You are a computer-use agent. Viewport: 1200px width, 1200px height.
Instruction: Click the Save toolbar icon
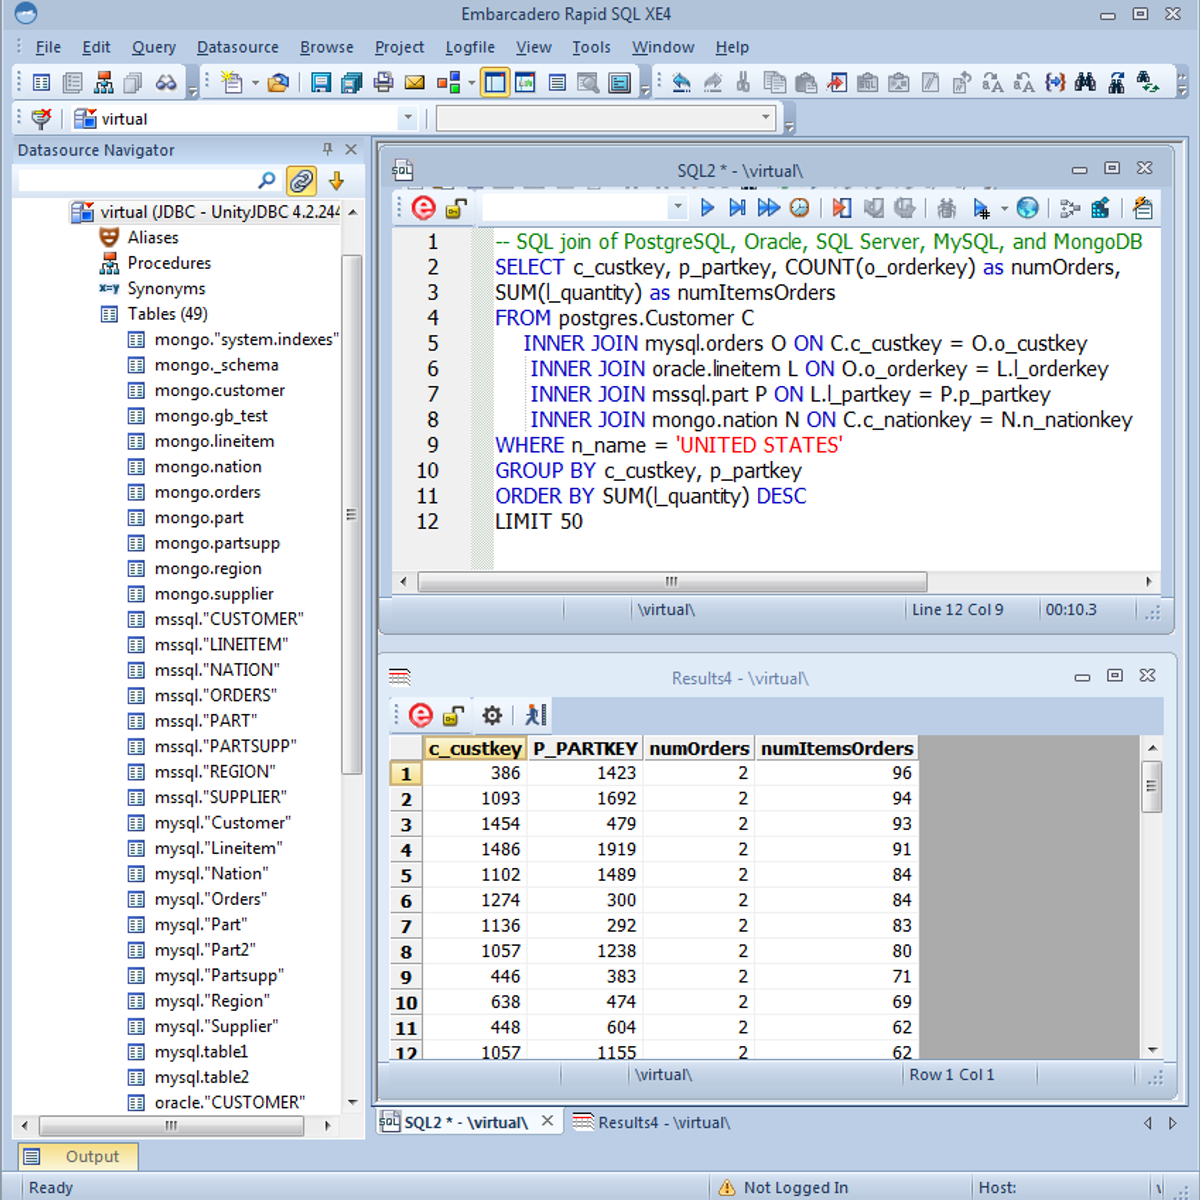point(320,82)
